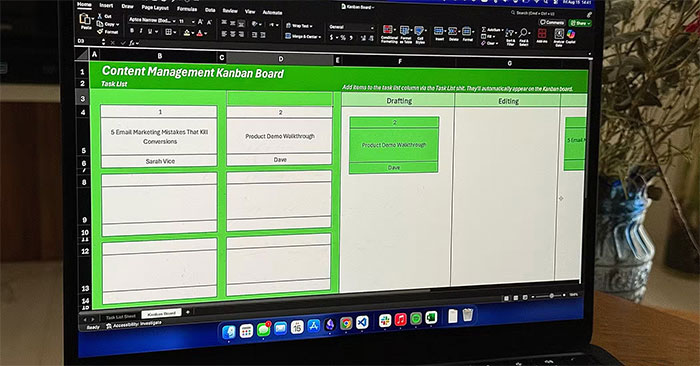Click the Find & Select magnifier icon
The height and width of the screenshot is (366, 700).
tap(524, 33)
